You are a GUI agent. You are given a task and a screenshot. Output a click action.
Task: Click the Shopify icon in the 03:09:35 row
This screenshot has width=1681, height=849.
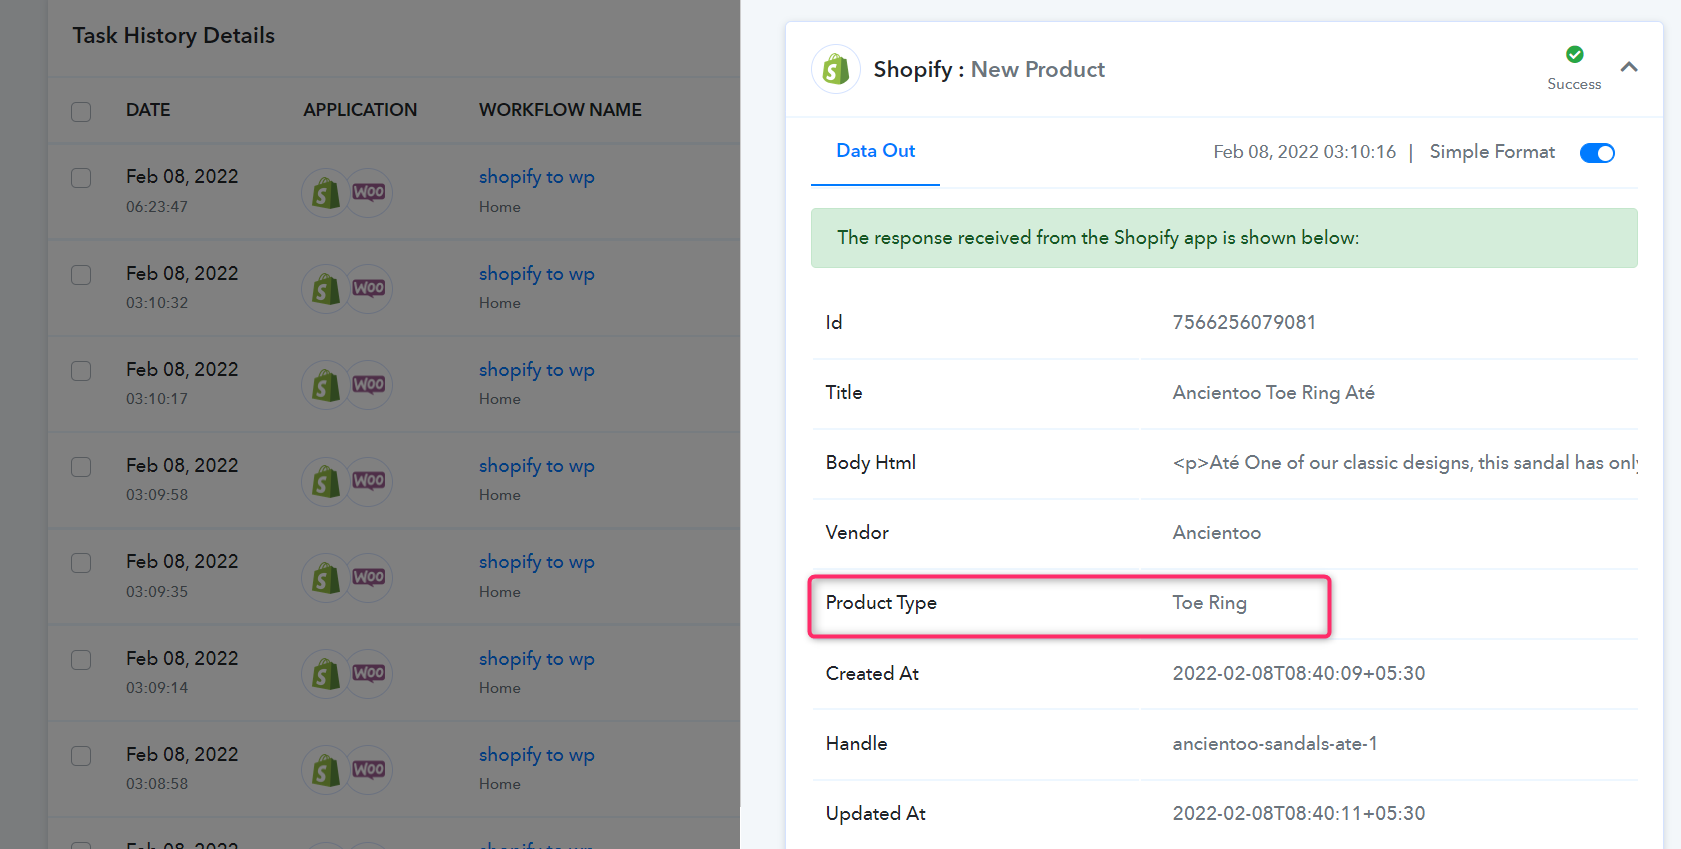pos(325,577)
